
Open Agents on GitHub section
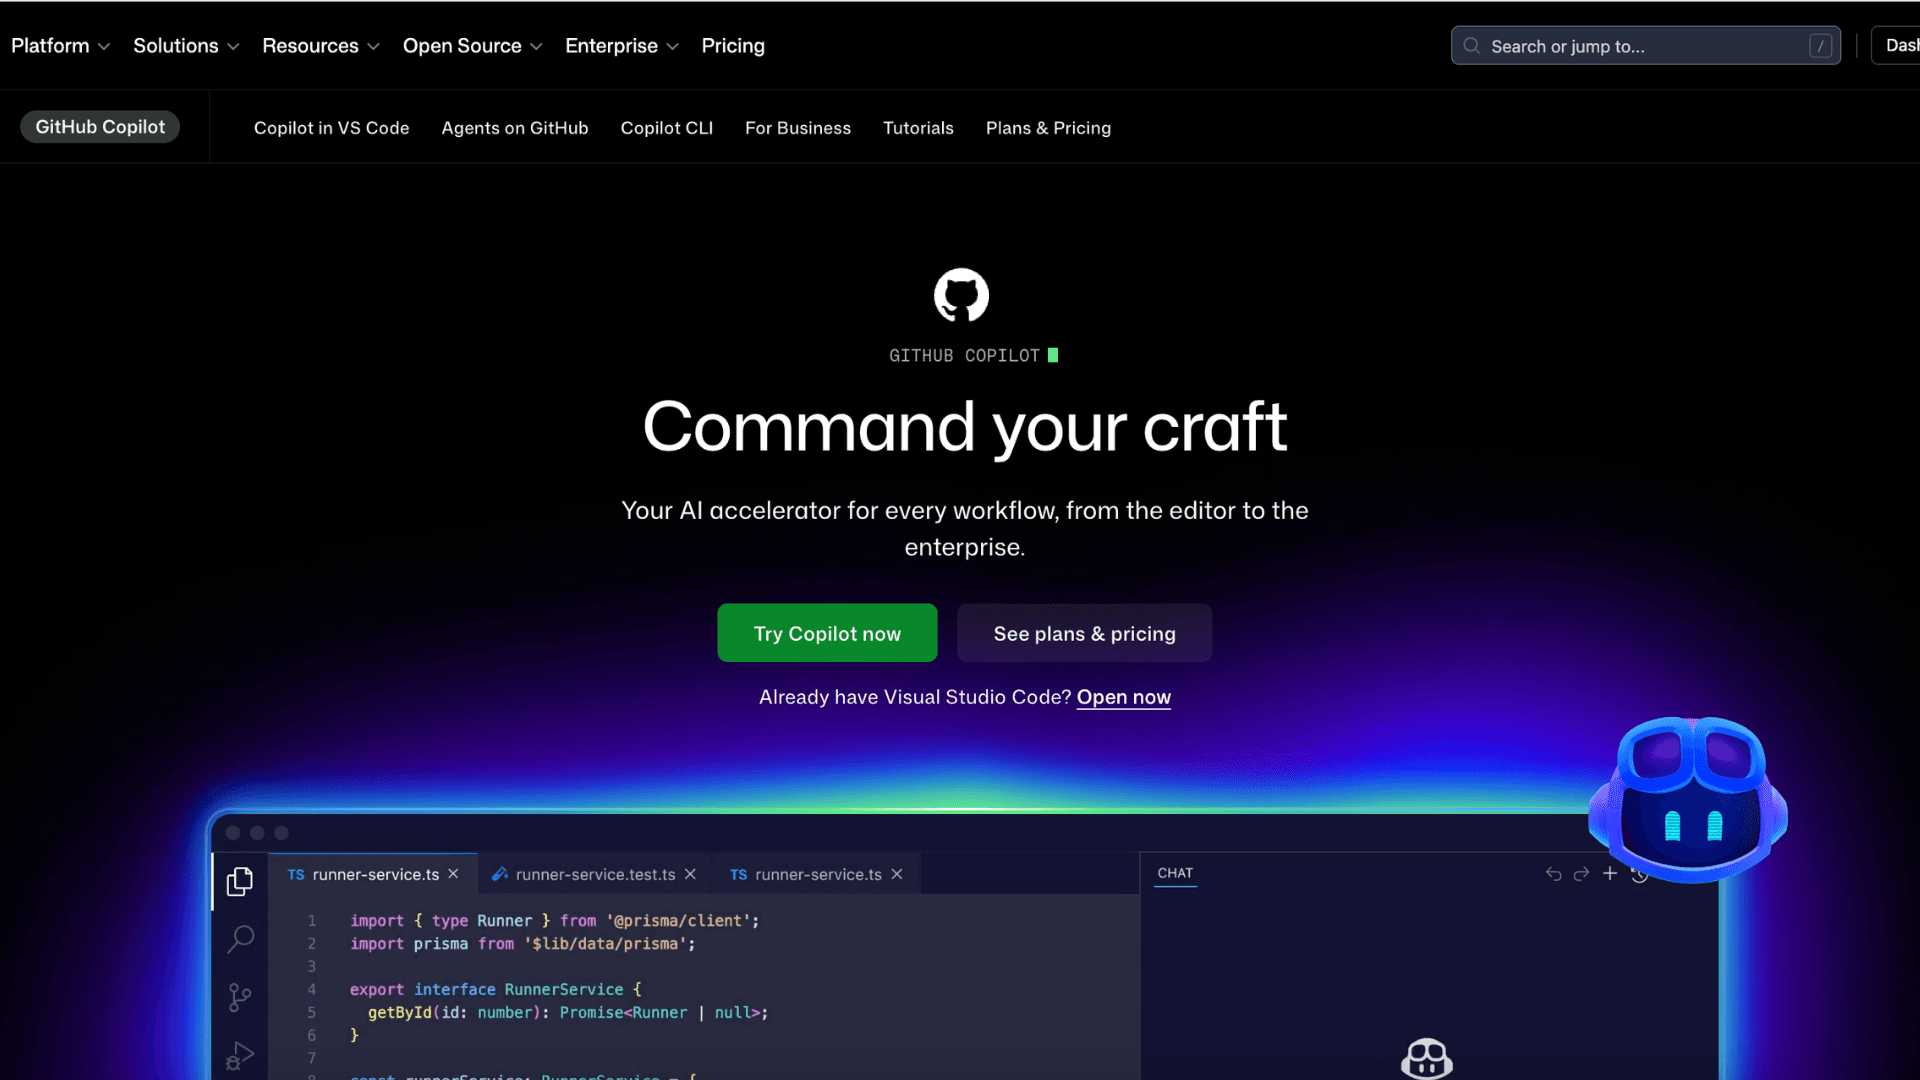(x=515, y=128)
